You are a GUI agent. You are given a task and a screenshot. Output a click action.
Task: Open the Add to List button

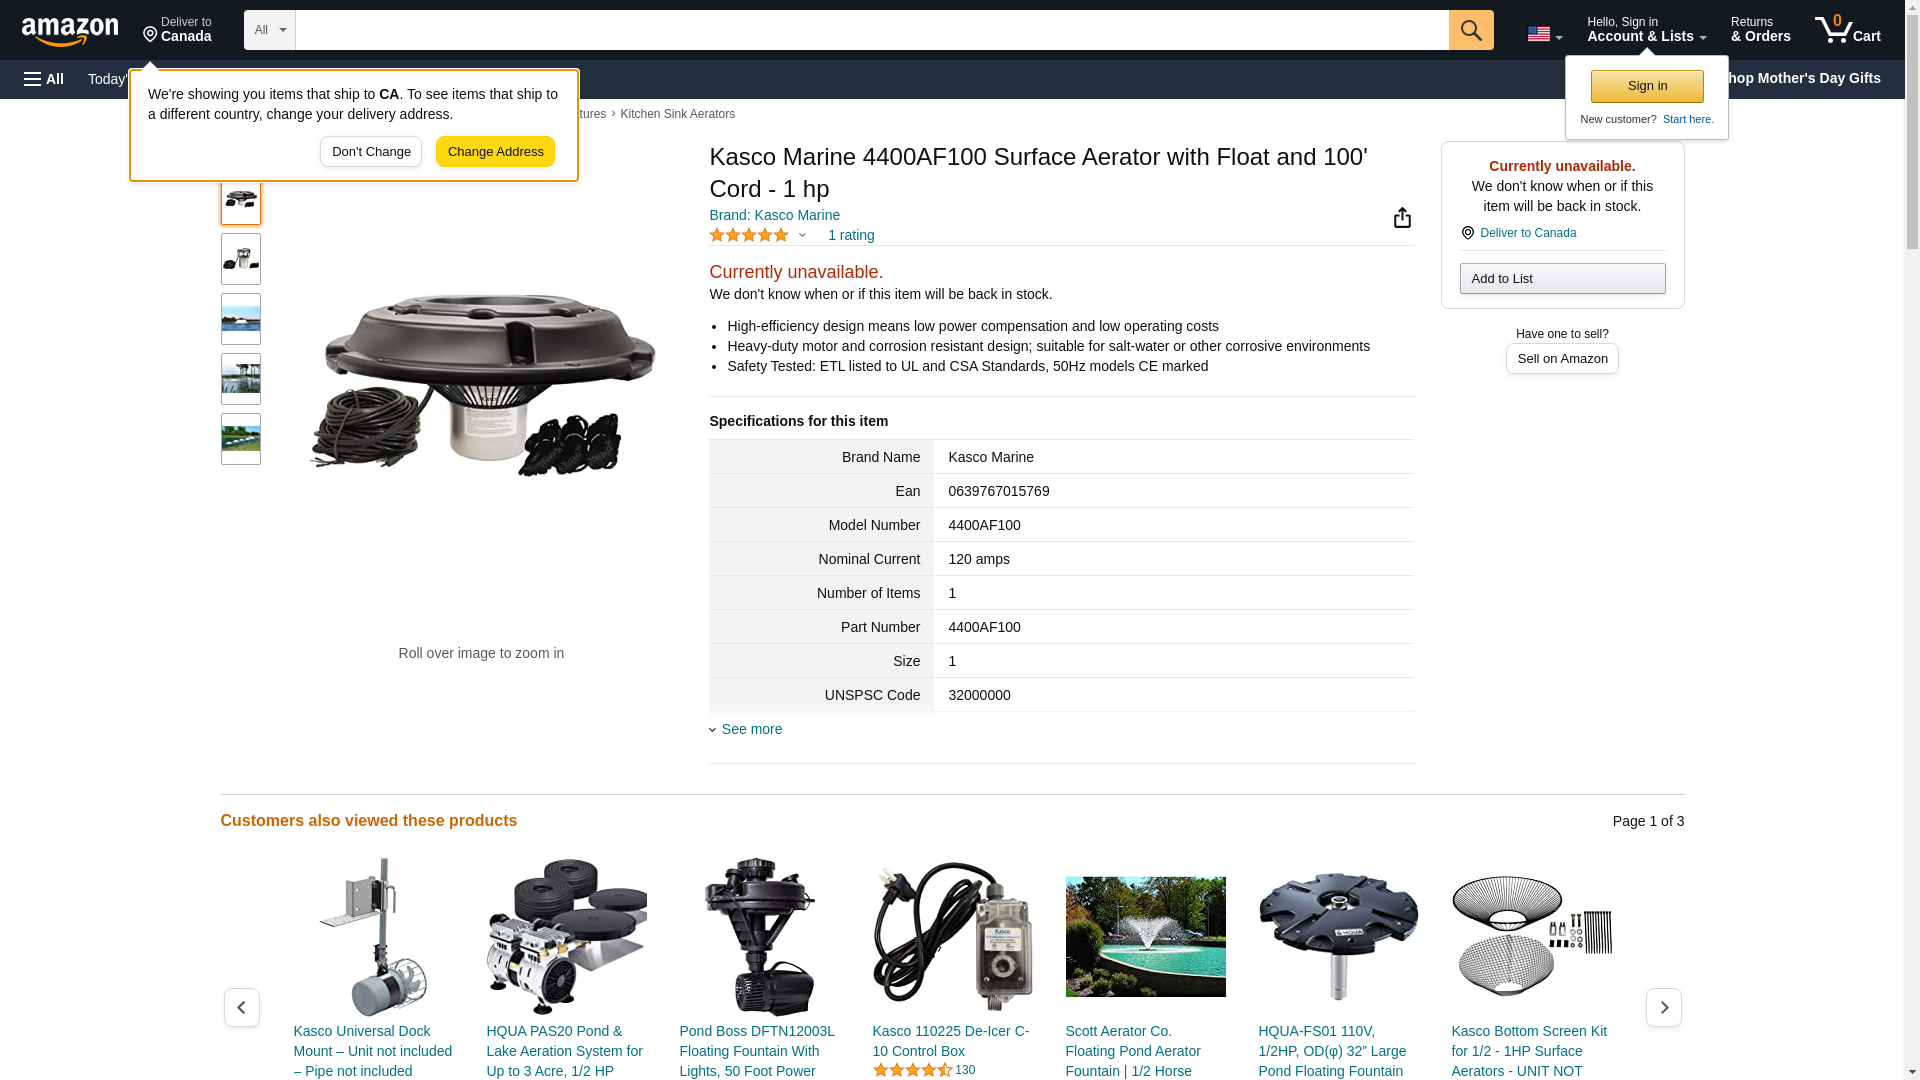1561,278
